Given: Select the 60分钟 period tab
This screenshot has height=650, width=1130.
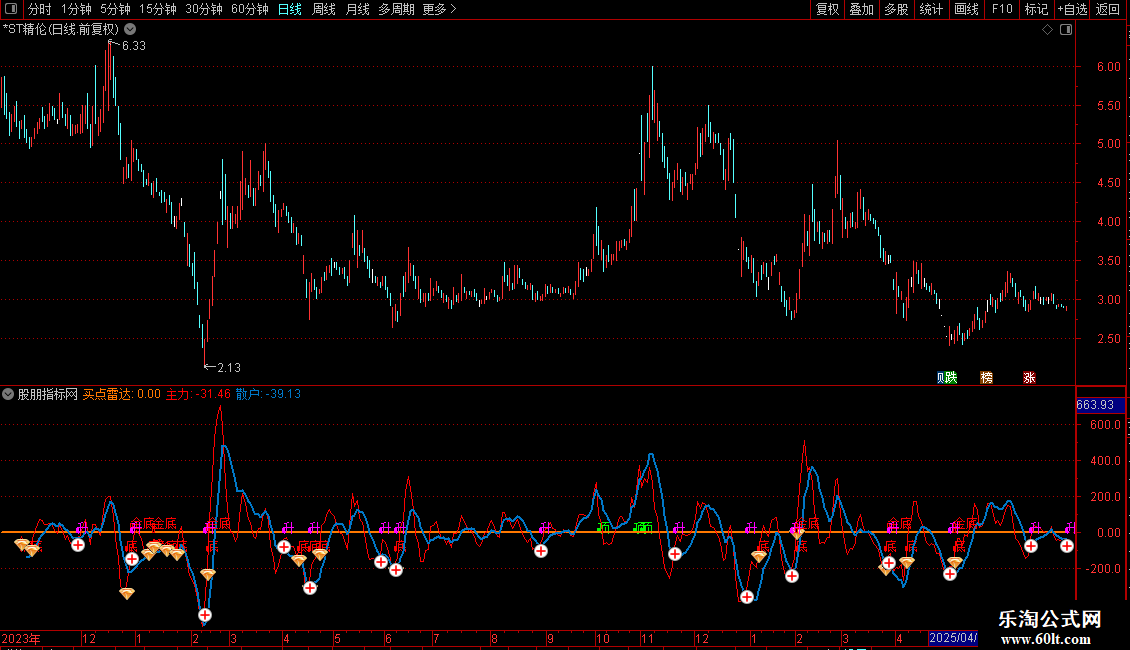Looking at the screenshot, I should [x=249, y=9].
